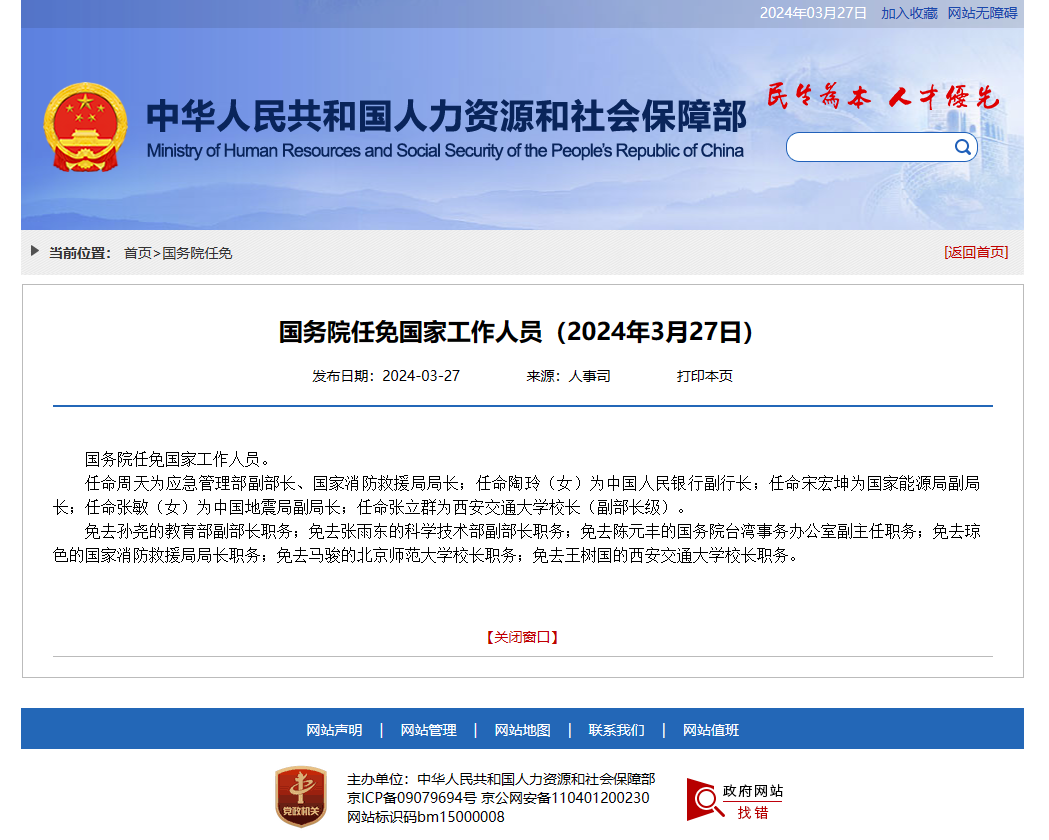
Task: Click 打印本页 to print page
Action: 704,376
